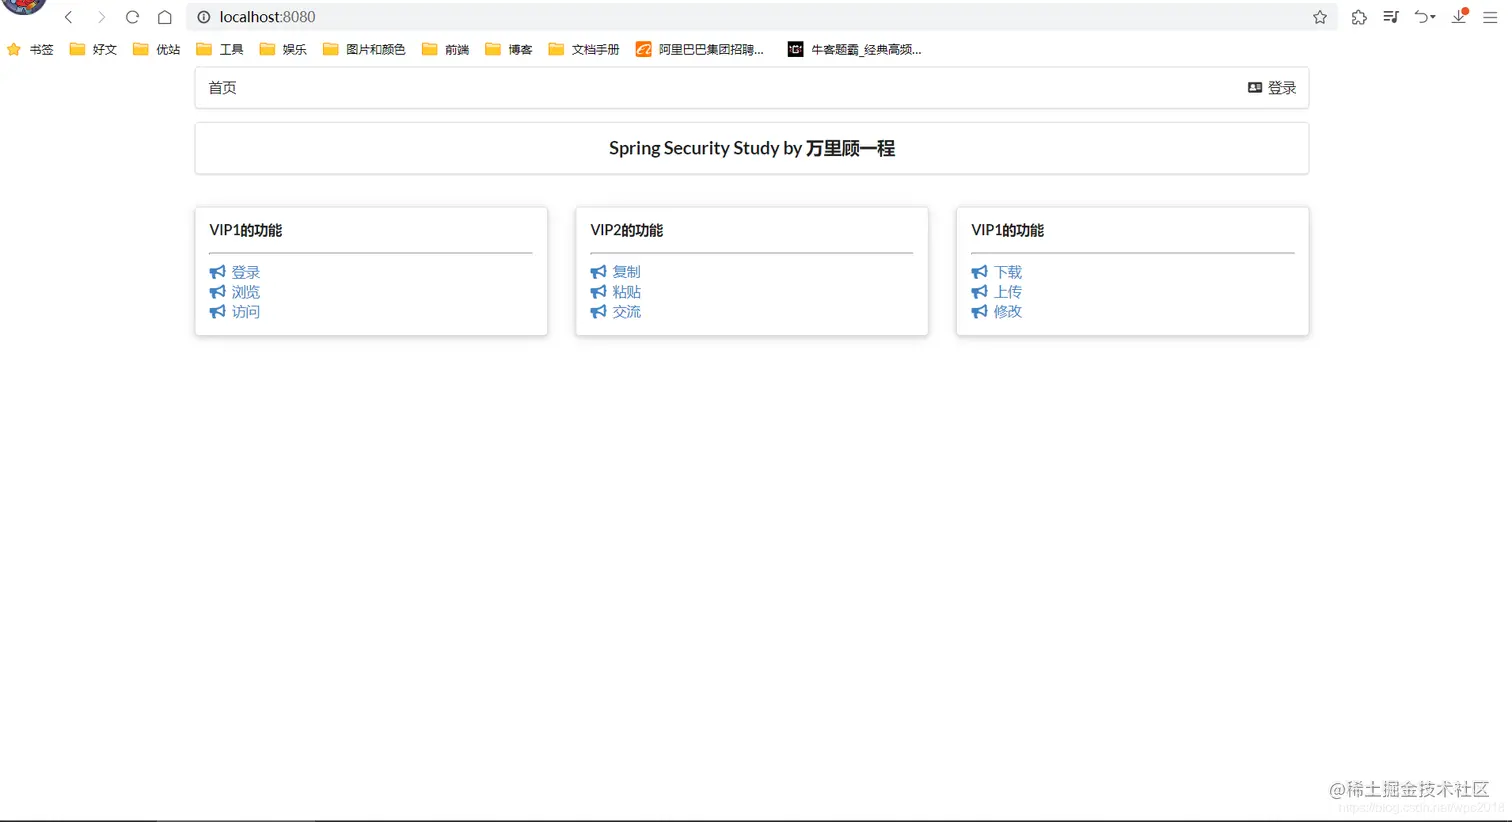The image size is (1512, 822).
Task: Click the bullhorn icon beside 粘贴
Action: pyautogui.click(x=598, y=292)
